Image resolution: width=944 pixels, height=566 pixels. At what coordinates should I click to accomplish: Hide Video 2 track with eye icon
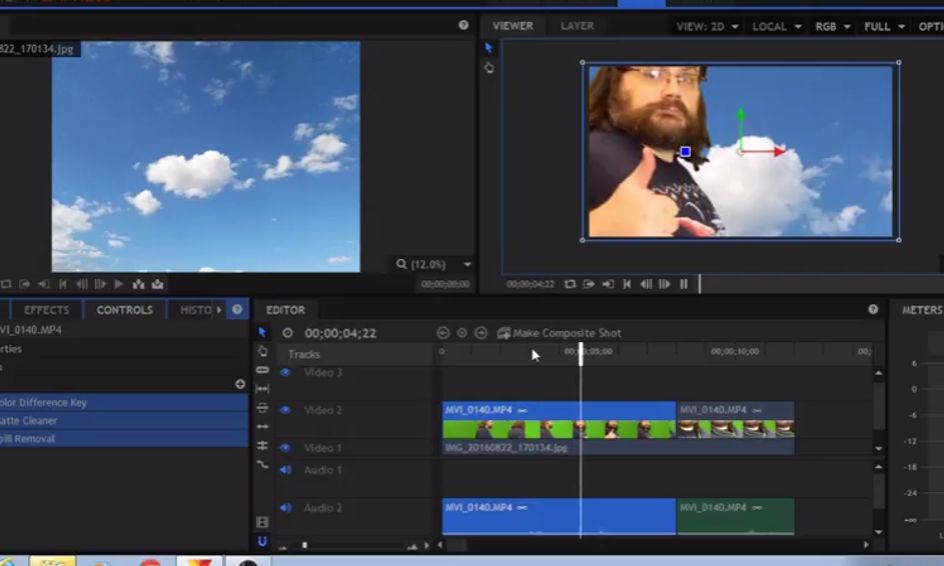click(285, 410)
